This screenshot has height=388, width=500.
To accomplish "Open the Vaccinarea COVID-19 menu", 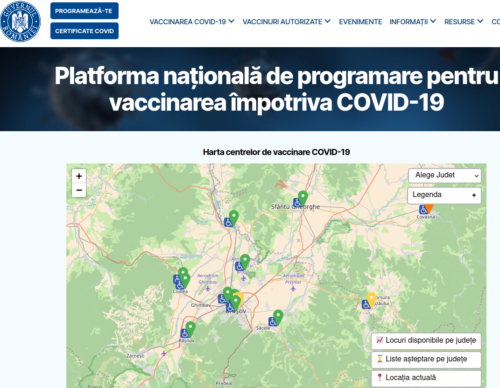I will click(192, 22).
